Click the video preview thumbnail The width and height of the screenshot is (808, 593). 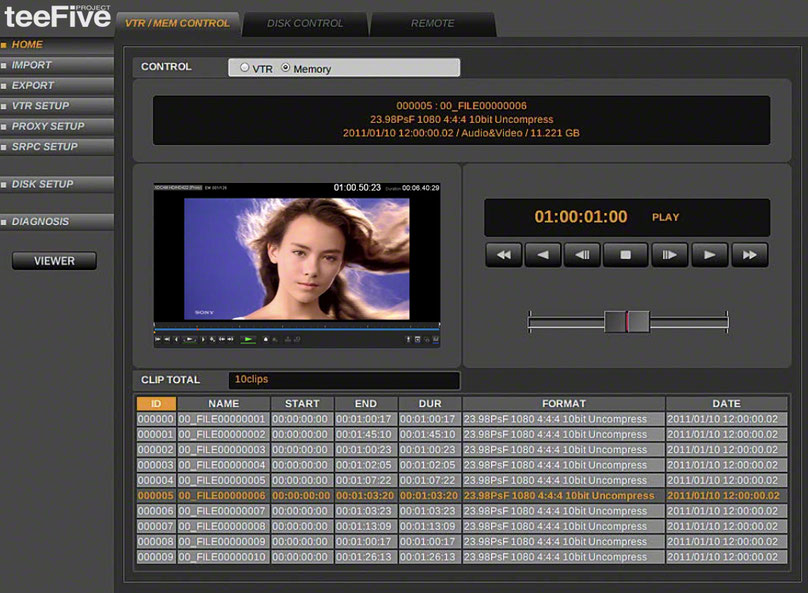[297, 259]
